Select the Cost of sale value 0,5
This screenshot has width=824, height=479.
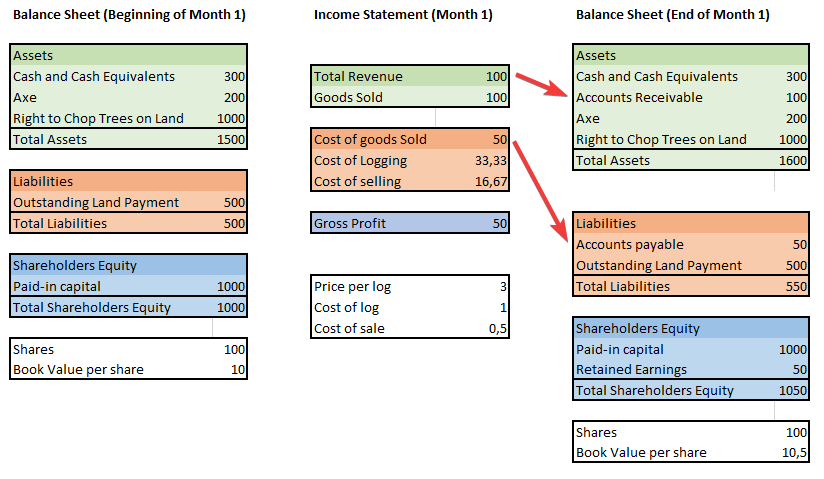(498, 329)
